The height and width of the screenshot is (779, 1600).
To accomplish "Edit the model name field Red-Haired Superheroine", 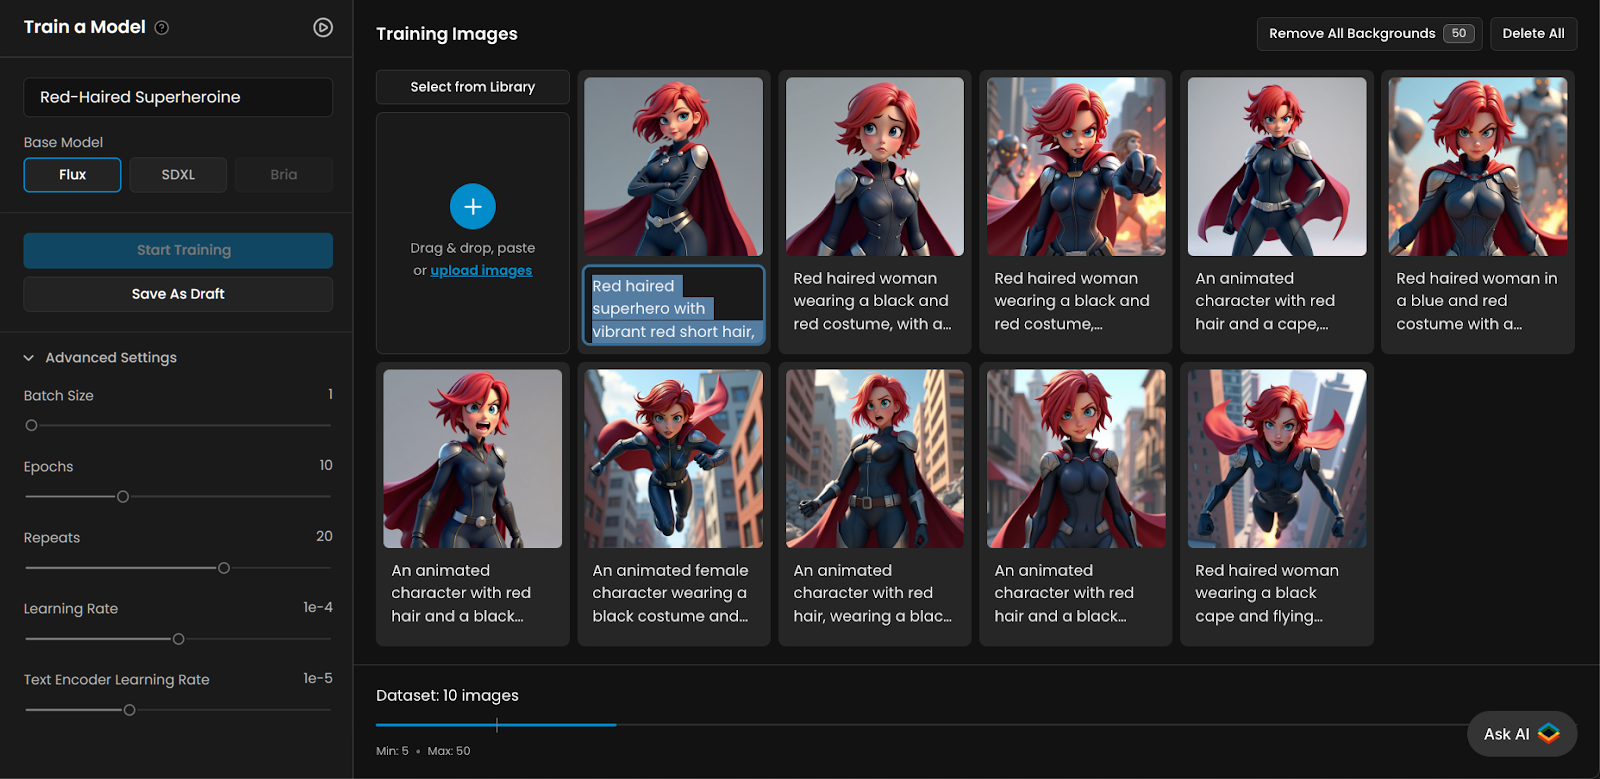I will pos(178,98).
